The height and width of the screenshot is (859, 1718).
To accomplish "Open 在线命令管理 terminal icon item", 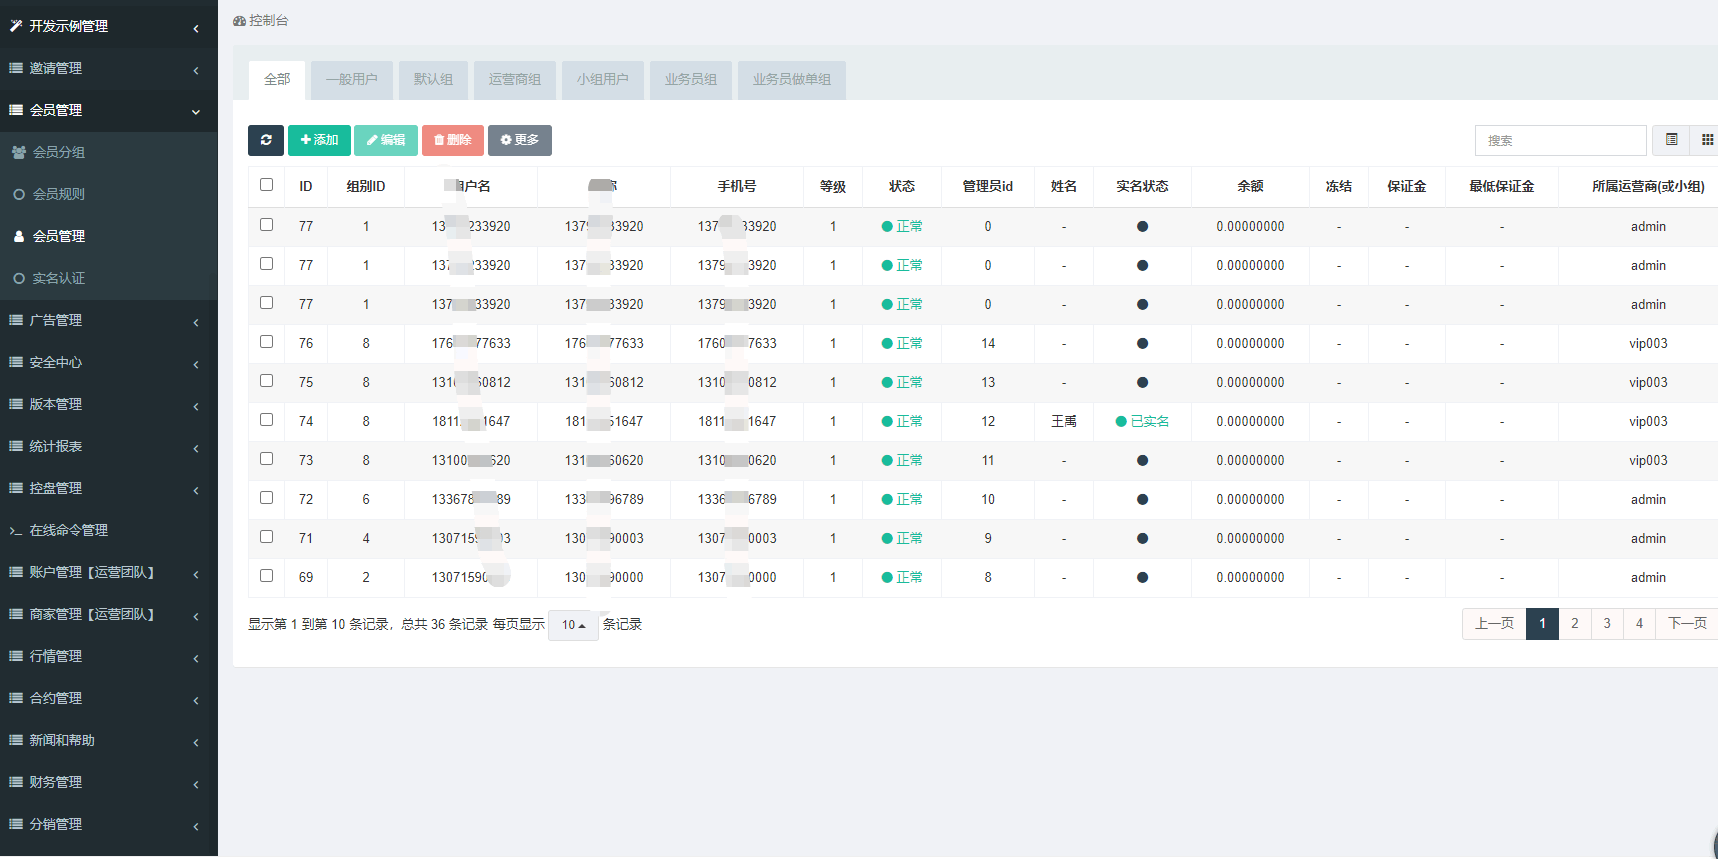I will 16,531.
